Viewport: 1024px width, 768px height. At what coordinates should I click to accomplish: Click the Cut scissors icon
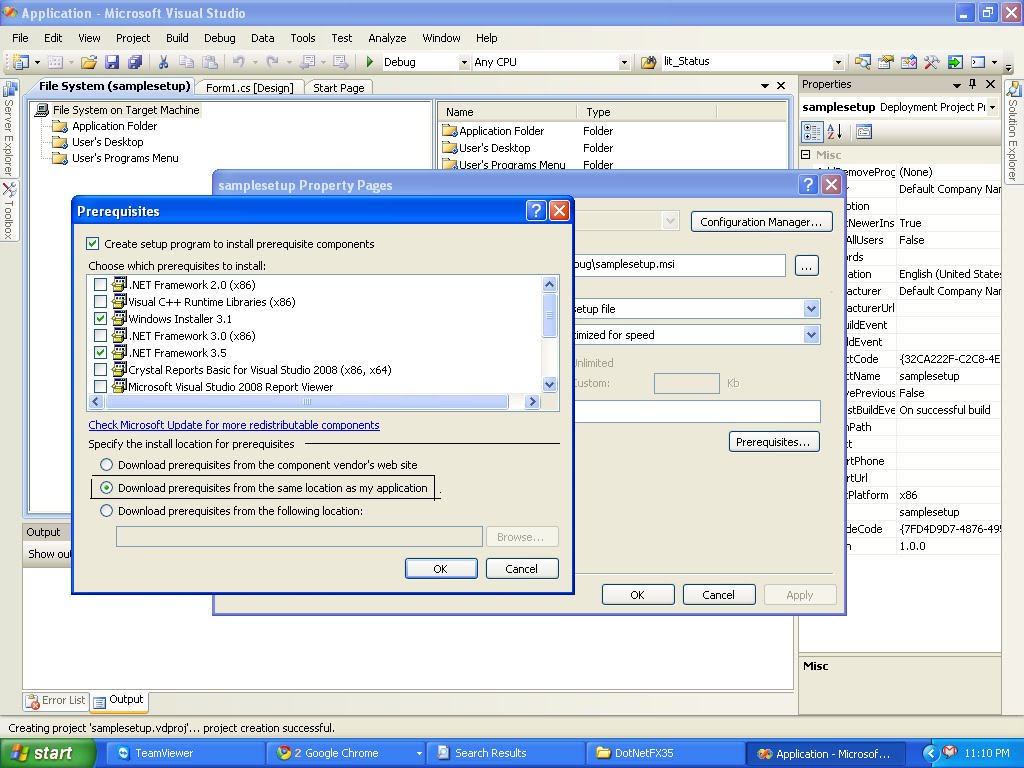click(163, 62)
